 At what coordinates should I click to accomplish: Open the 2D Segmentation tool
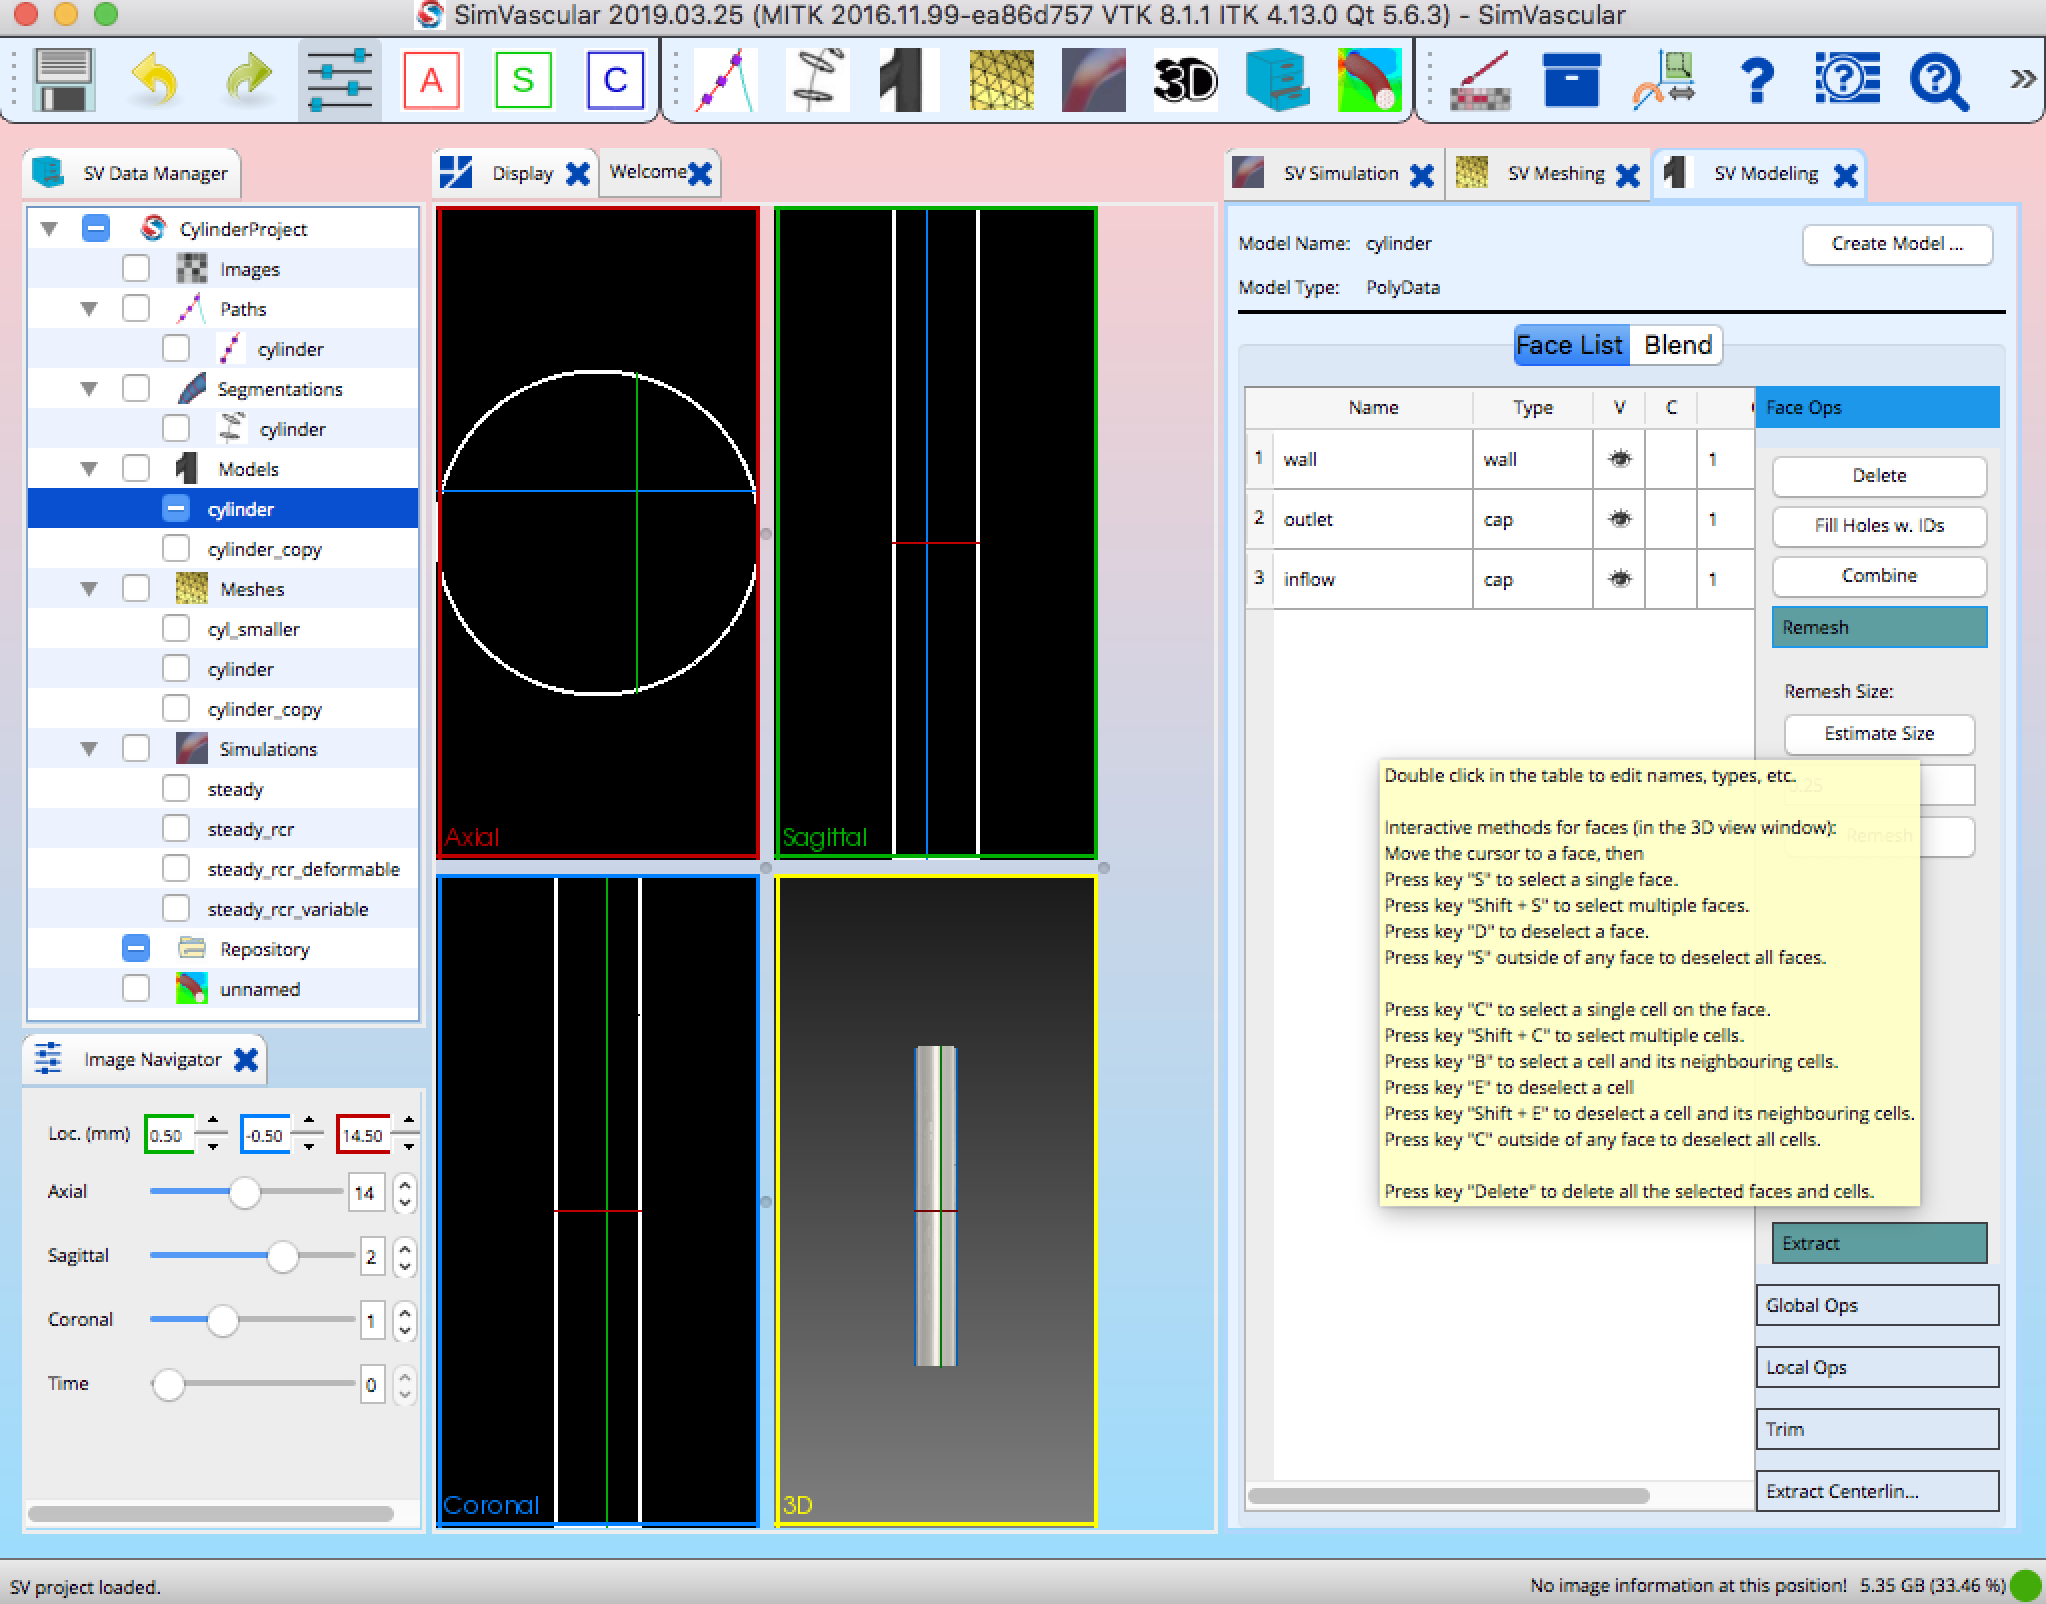point(818,80)
